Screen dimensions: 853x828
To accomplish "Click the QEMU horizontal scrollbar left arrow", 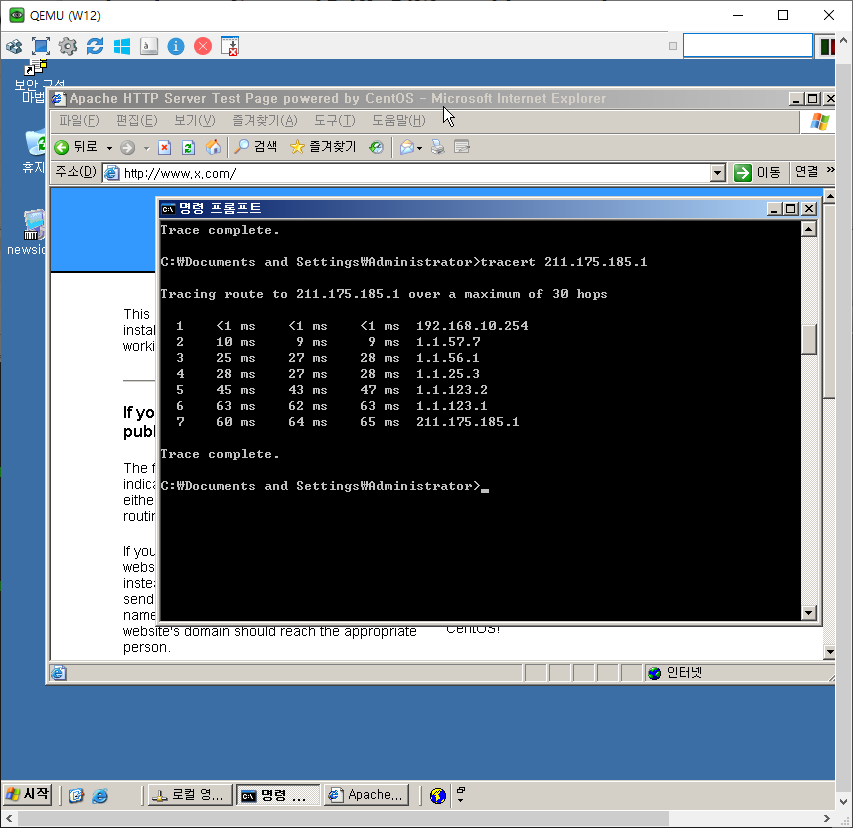I will coord(9,818).
